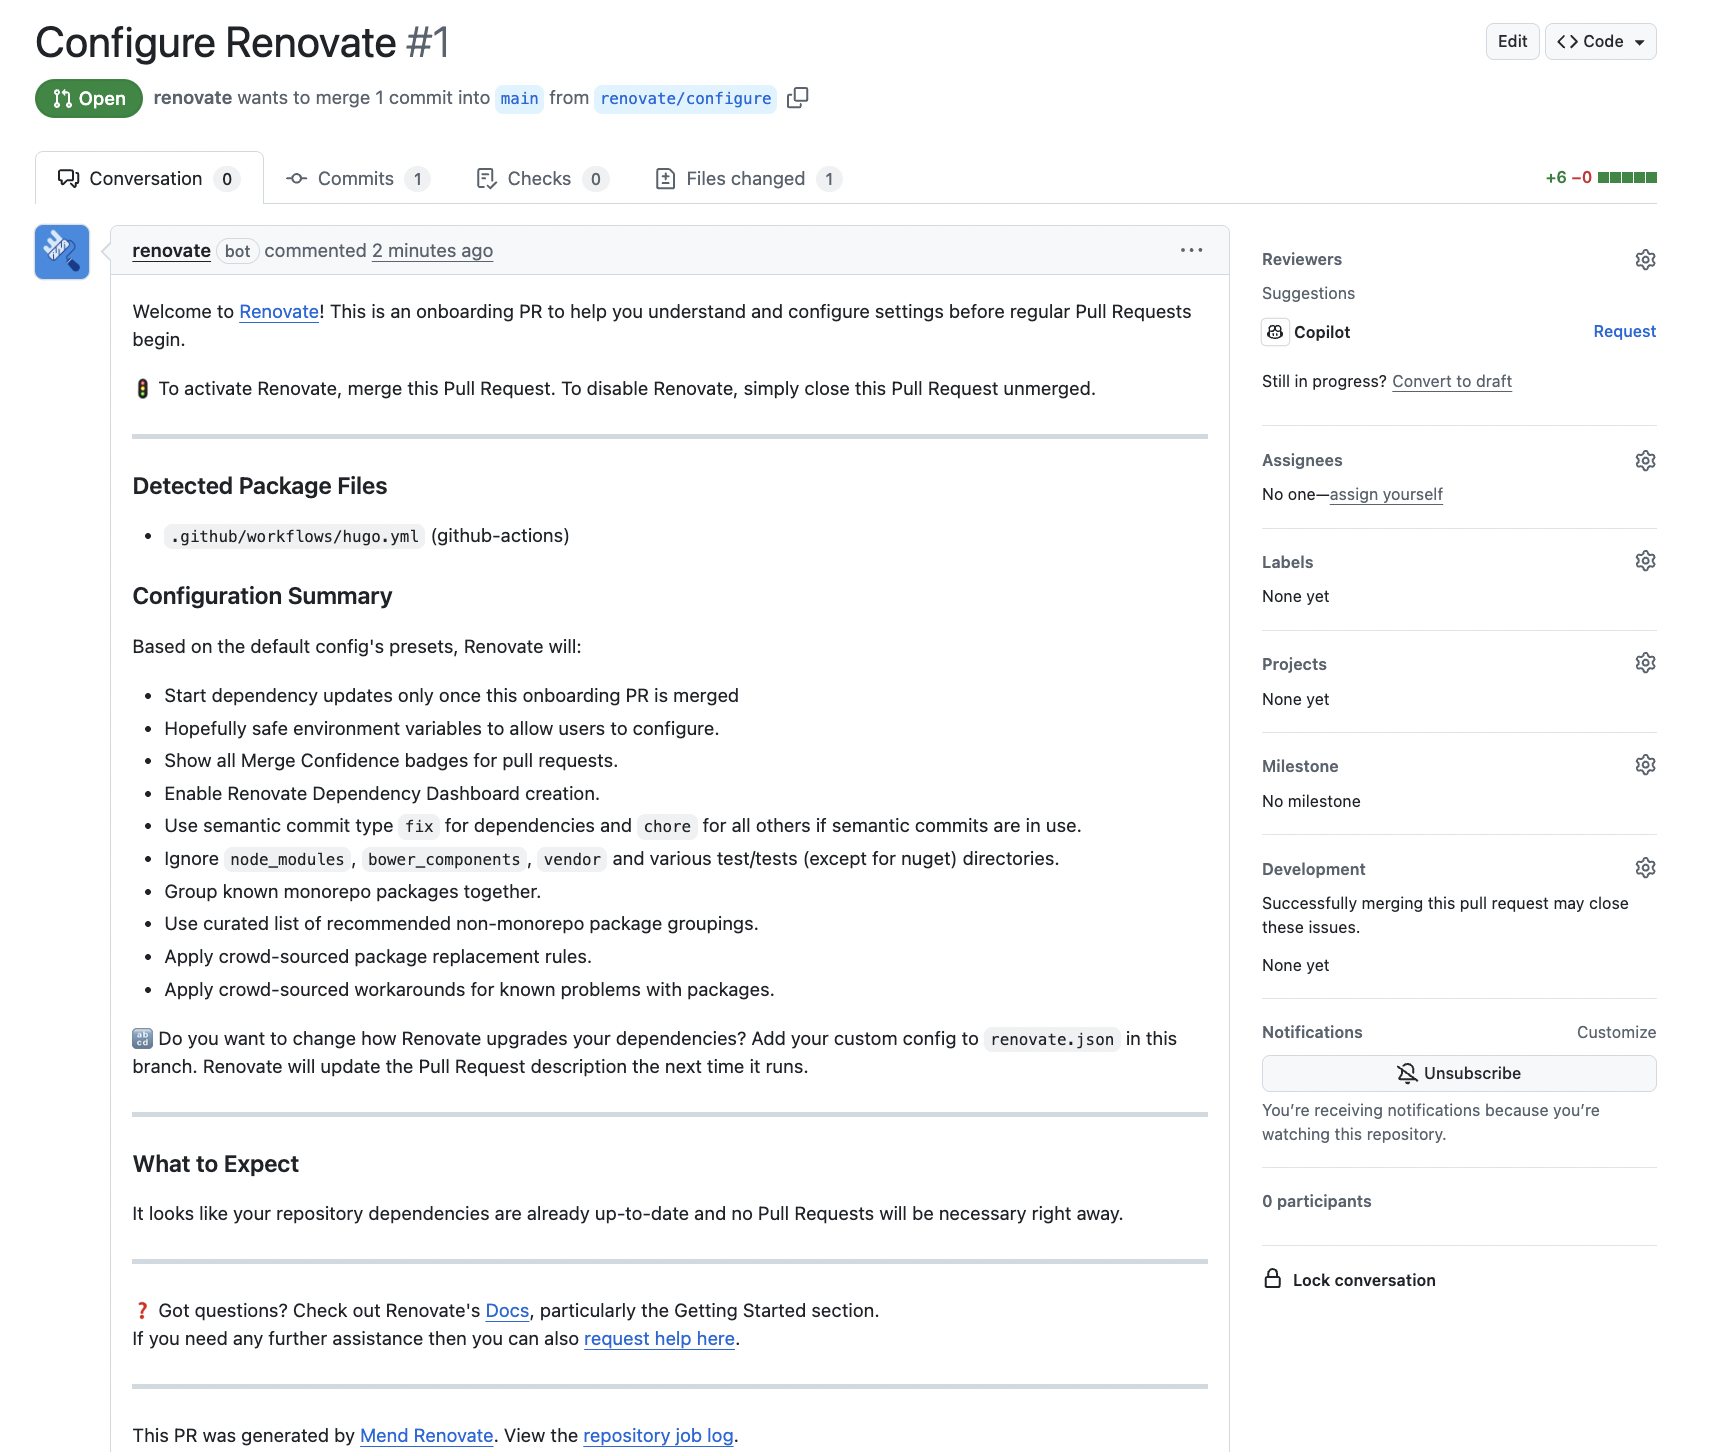
Task: Click the Edit title button
Action: point(1511,42)
